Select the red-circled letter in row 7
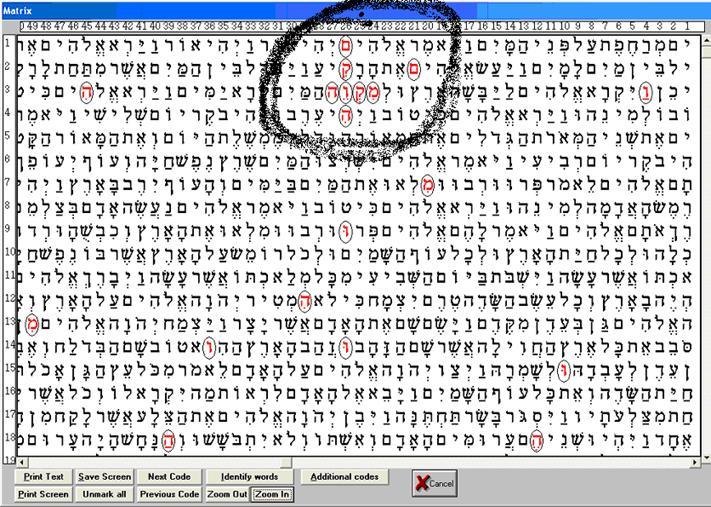Screen dimensions: 711x507 tap(427, 184)
